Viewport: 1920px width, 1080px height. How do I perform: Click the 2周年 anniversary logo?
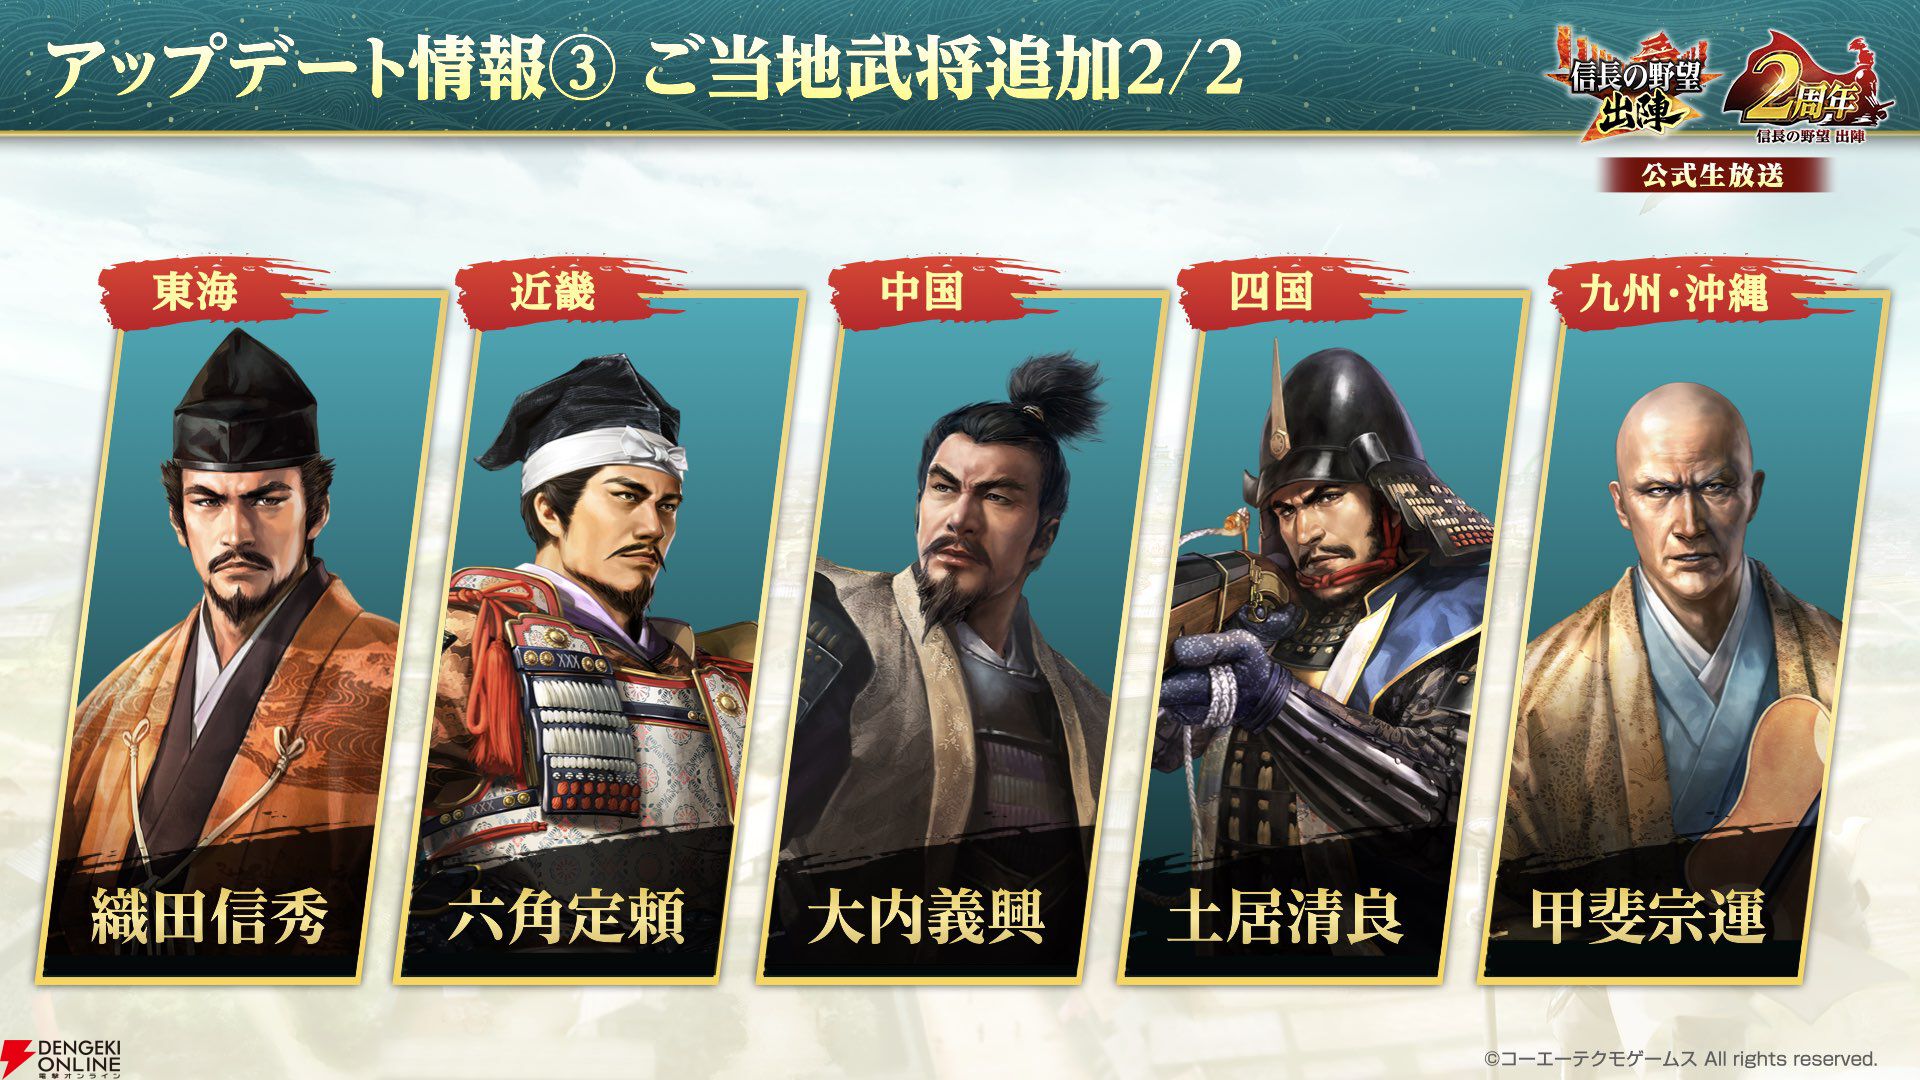click(1809, 88)
